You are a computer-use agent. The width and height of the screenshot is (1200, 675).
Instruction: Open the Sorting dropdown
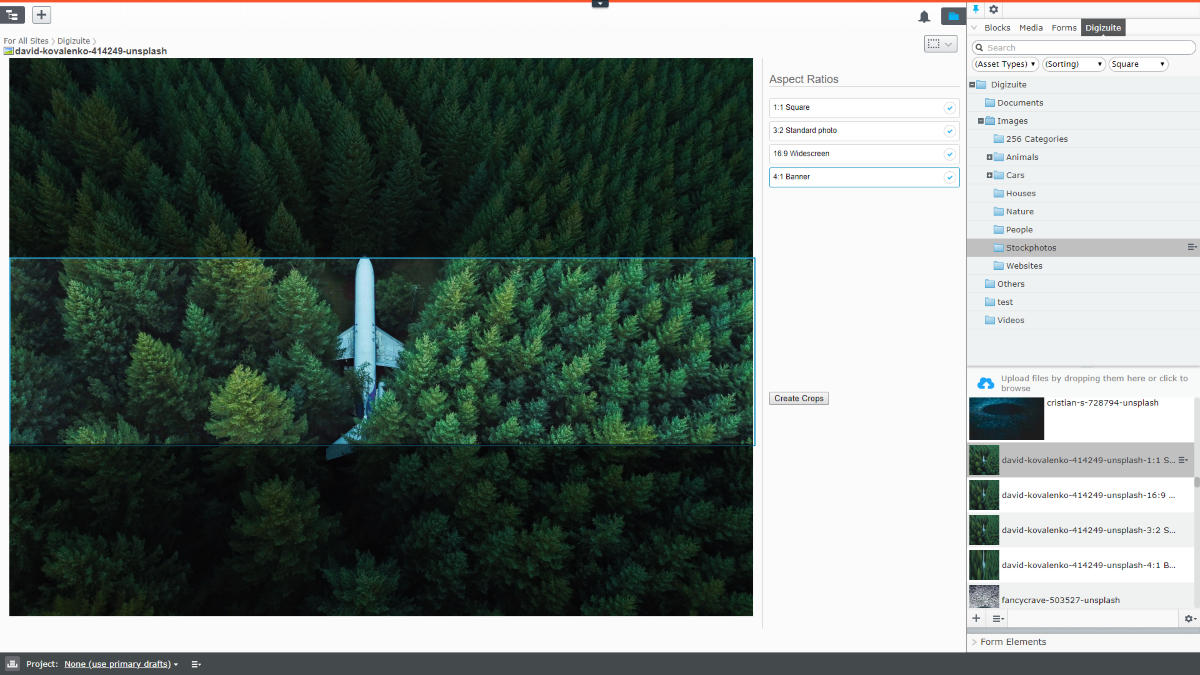click(1074, 64)
